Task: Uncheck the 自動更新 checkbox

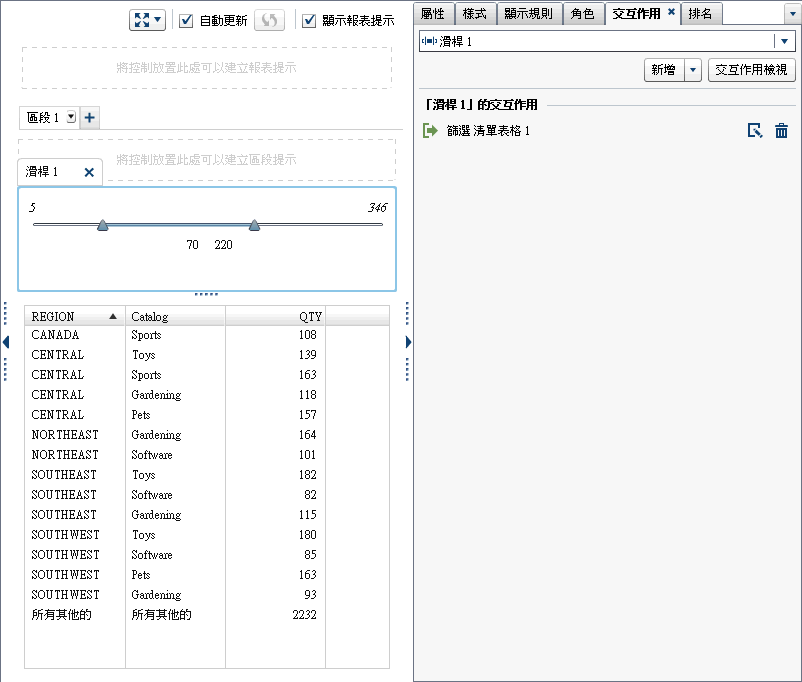Action: point(185,19)
